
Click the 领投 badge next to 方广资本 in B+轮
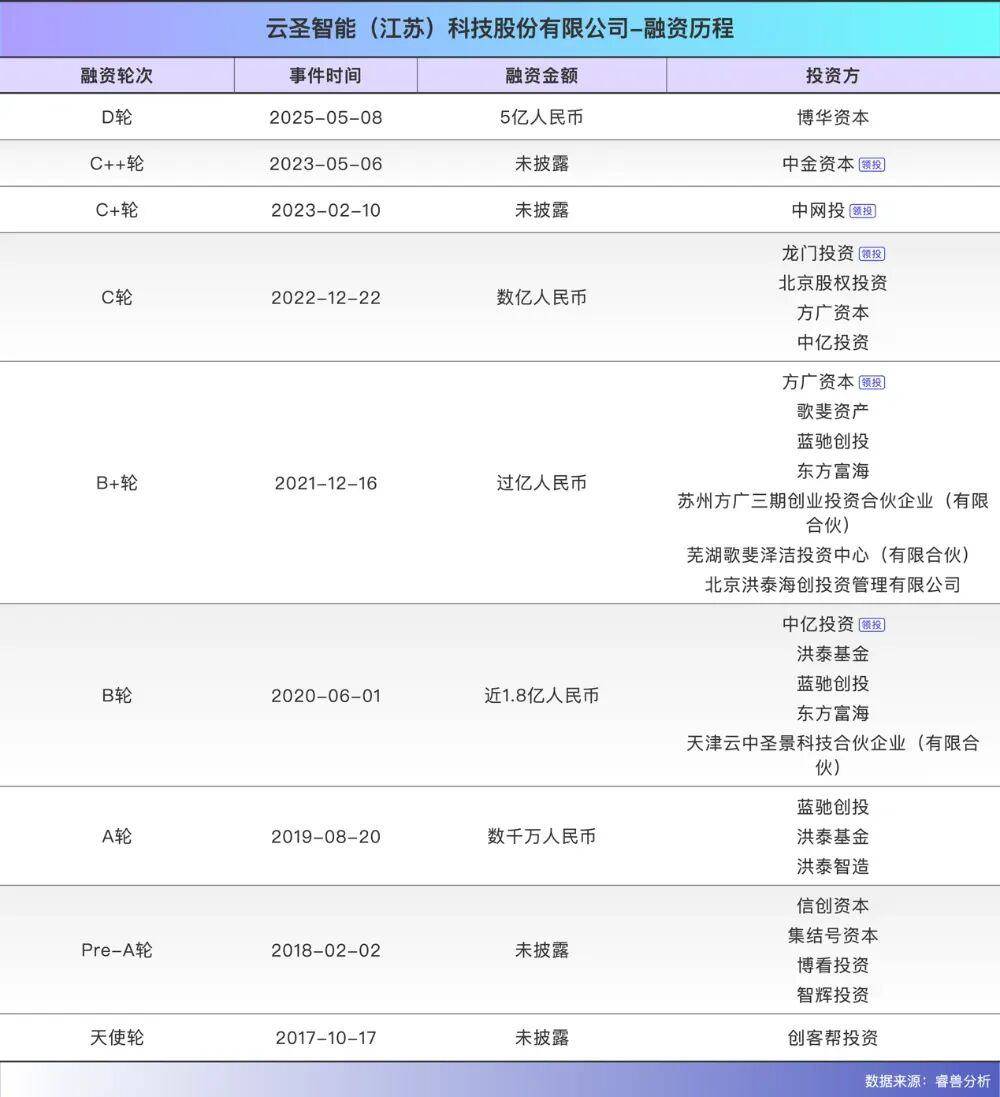[x=872, y=383]
